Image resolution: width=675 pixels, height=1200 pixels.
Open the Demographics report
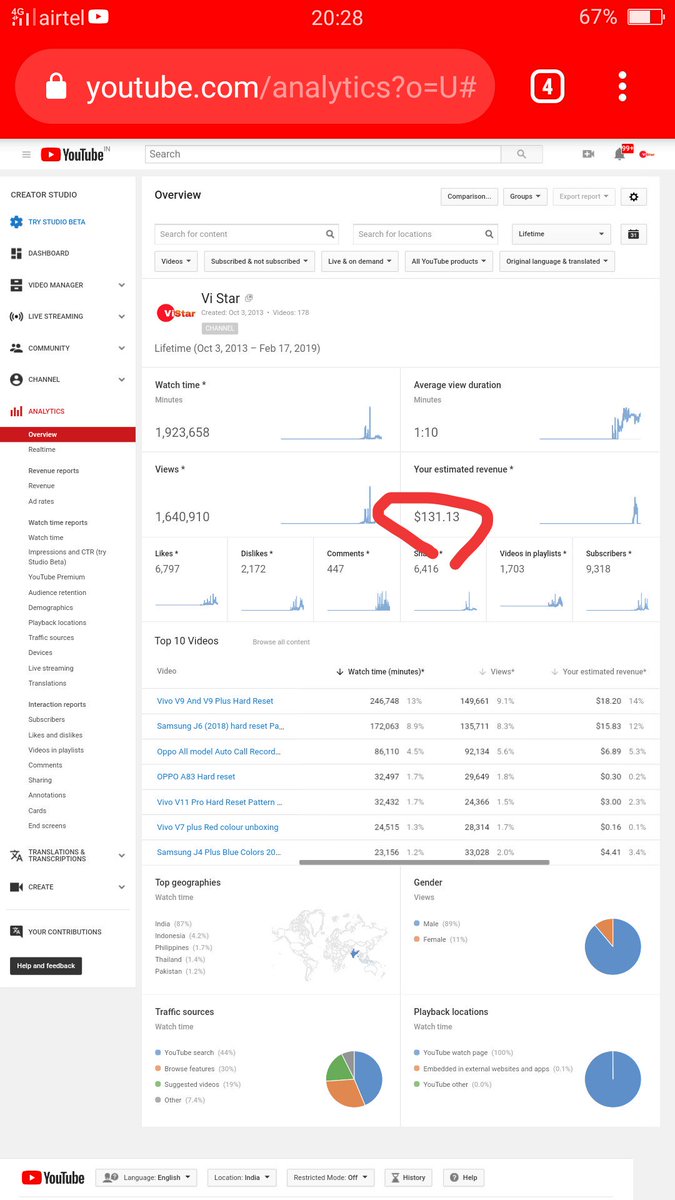pyautogui.click(x=50, y=608)
